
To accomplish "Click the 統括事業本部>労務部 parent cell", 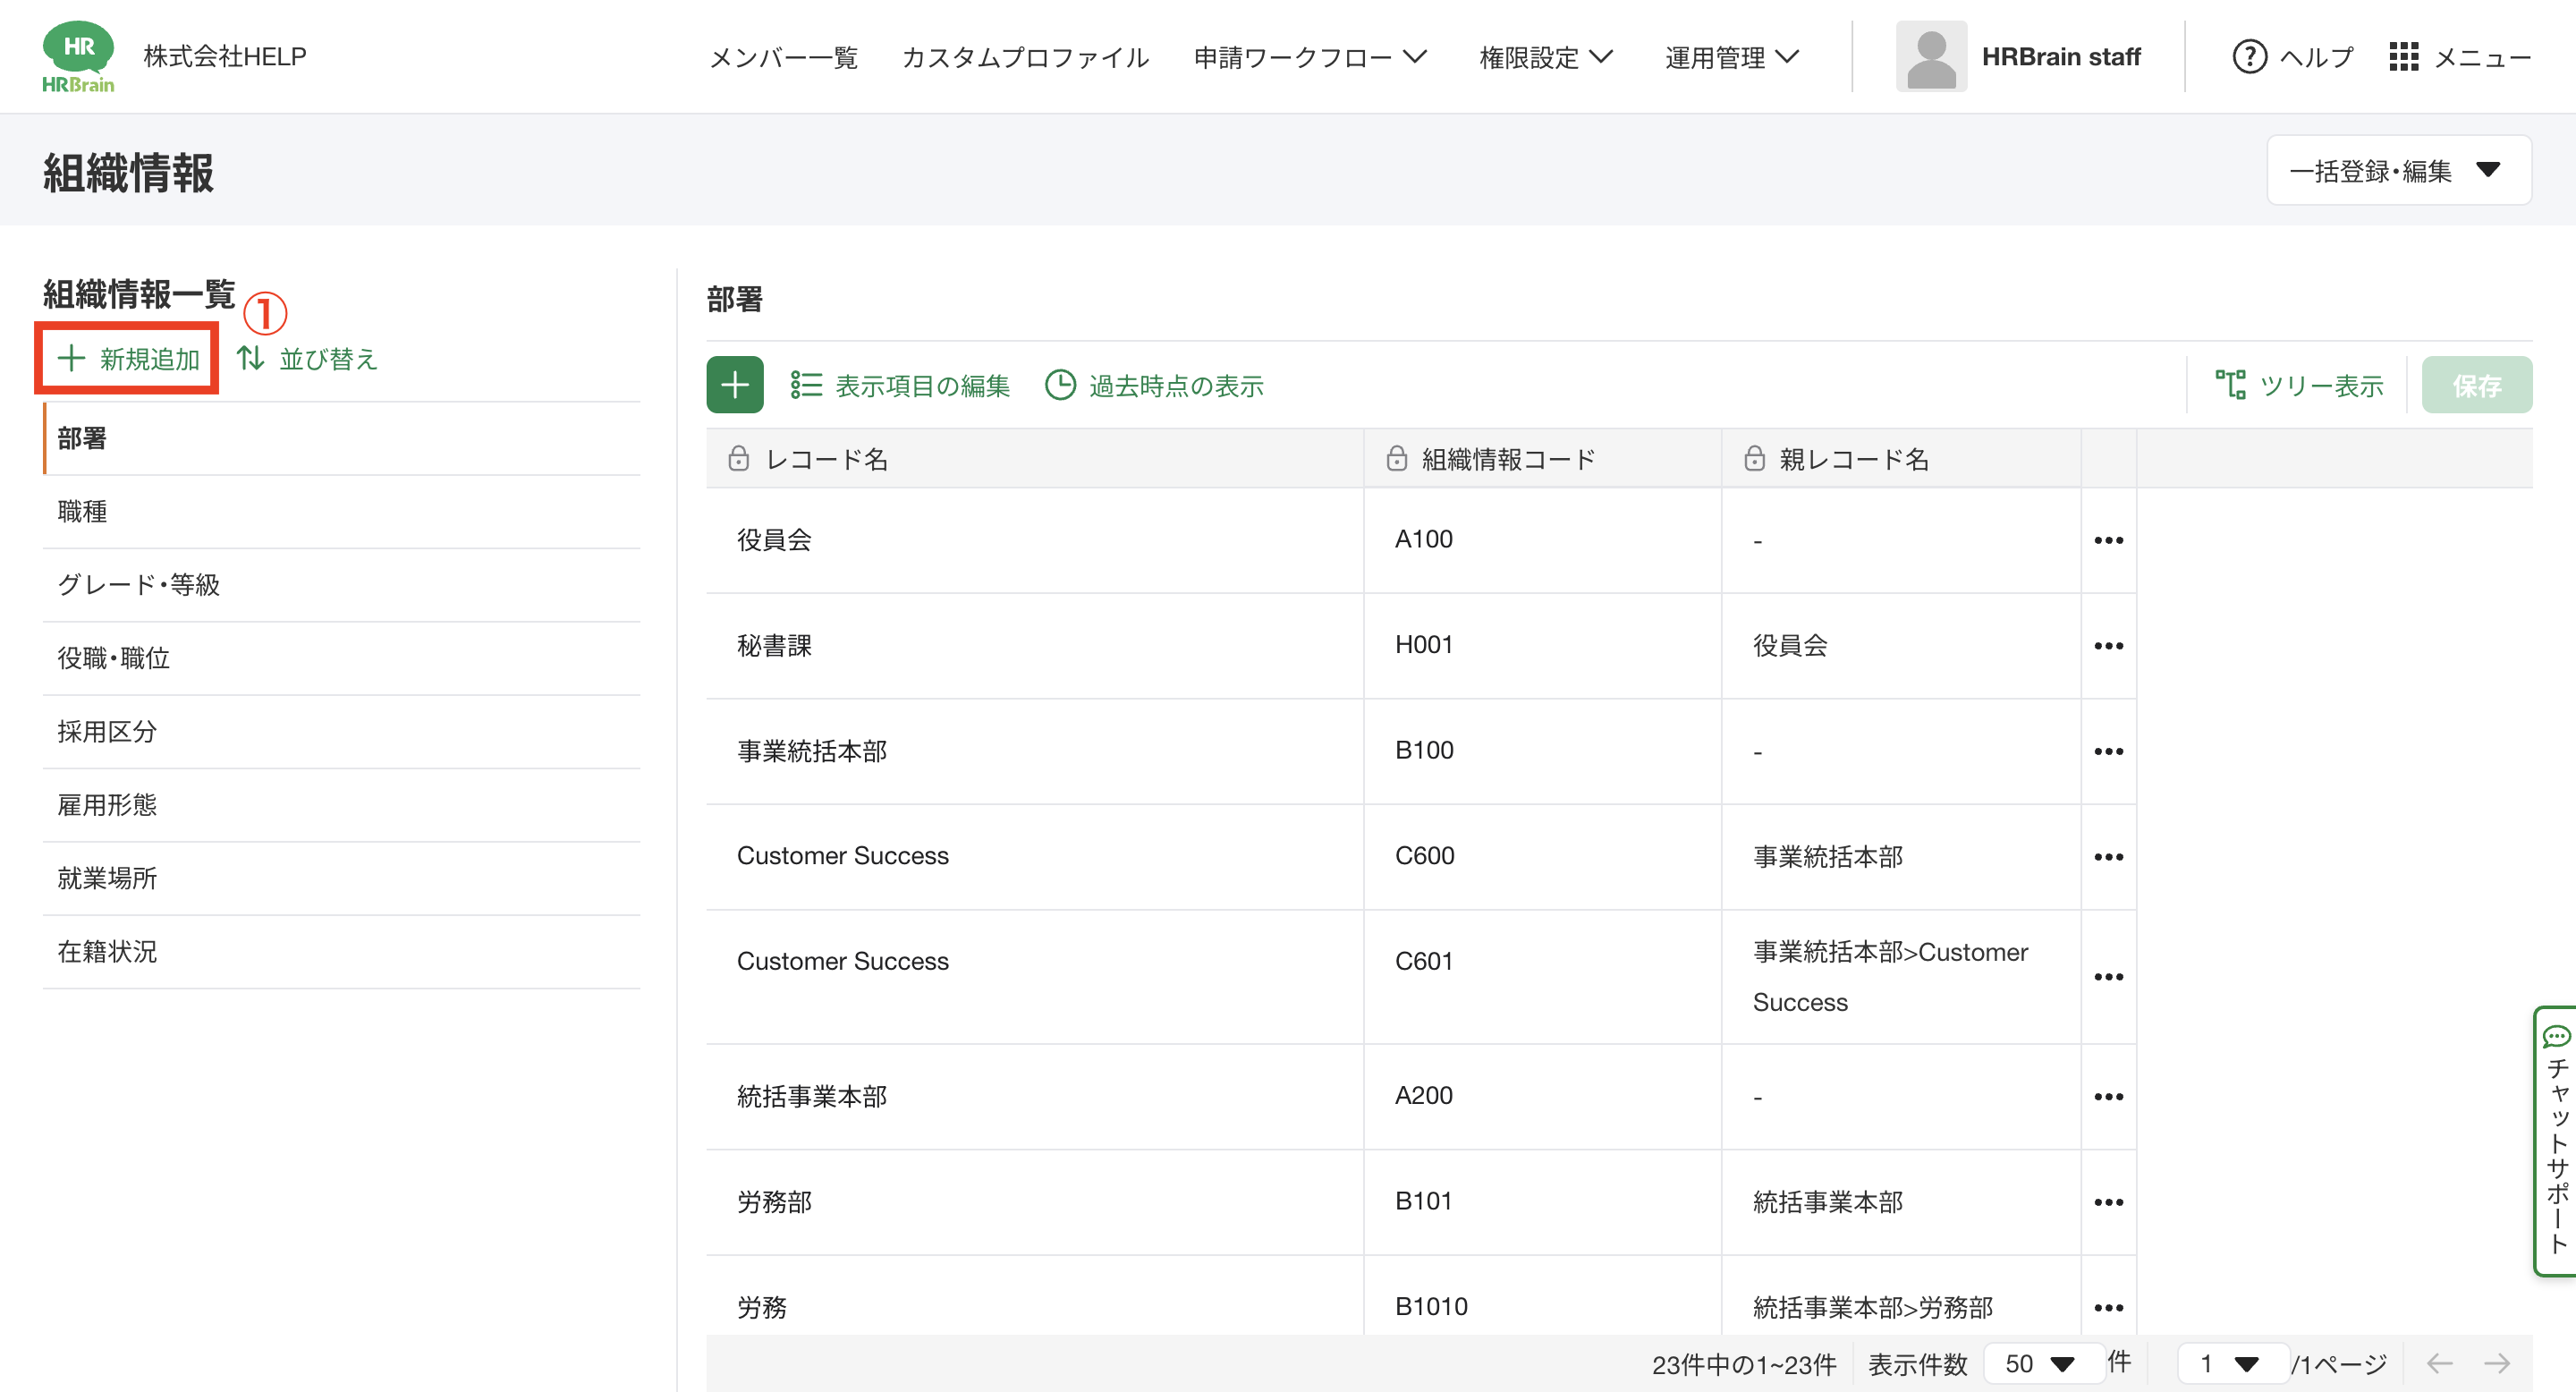I will pyautogui.click(x=1901, y=1296).
